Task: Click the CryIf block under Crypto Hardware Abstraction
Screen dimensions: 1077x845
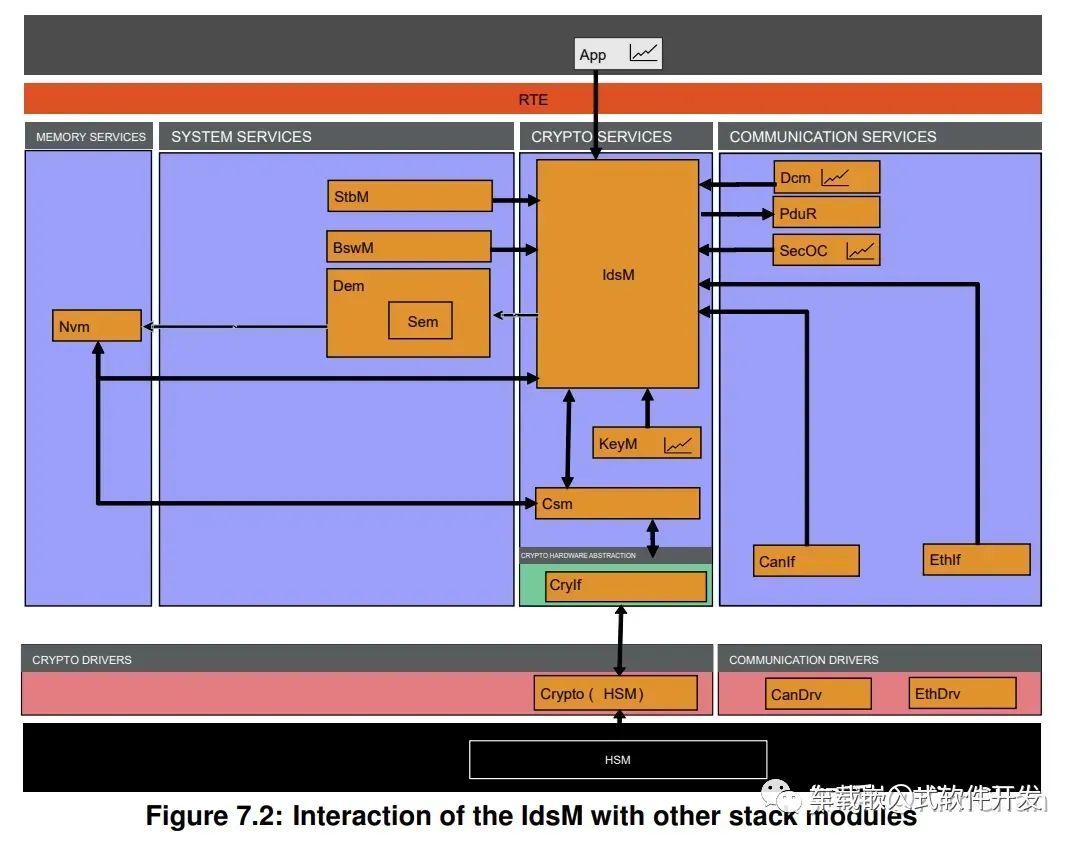Action: pyautogui.click(x=624, y=586)
